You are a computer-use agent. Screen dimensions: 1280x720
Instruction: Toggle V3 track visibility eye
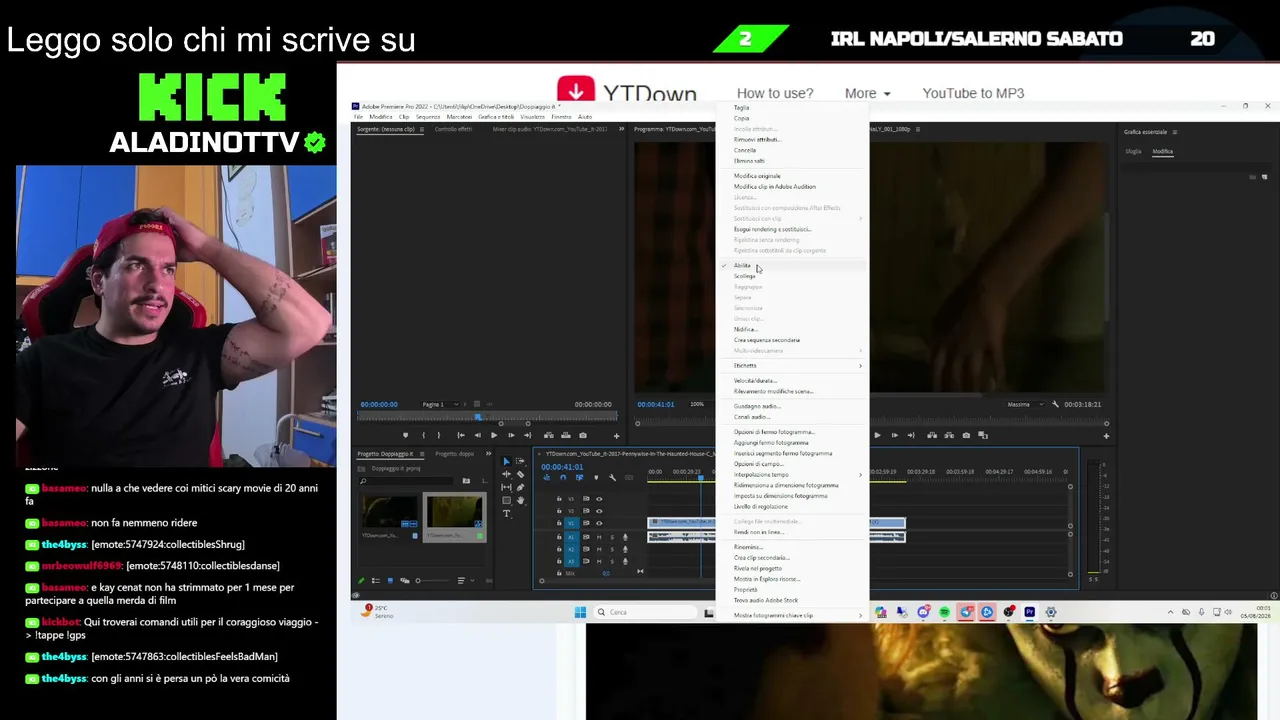click(x=599, y=498)
